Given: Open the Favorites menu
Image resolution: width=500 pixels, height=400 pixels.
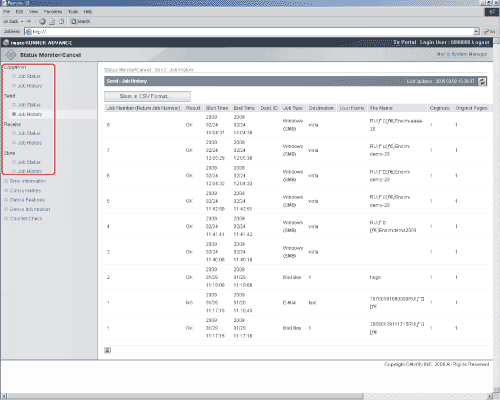Looking at the screenshot, I should click(x=53, y=12).
